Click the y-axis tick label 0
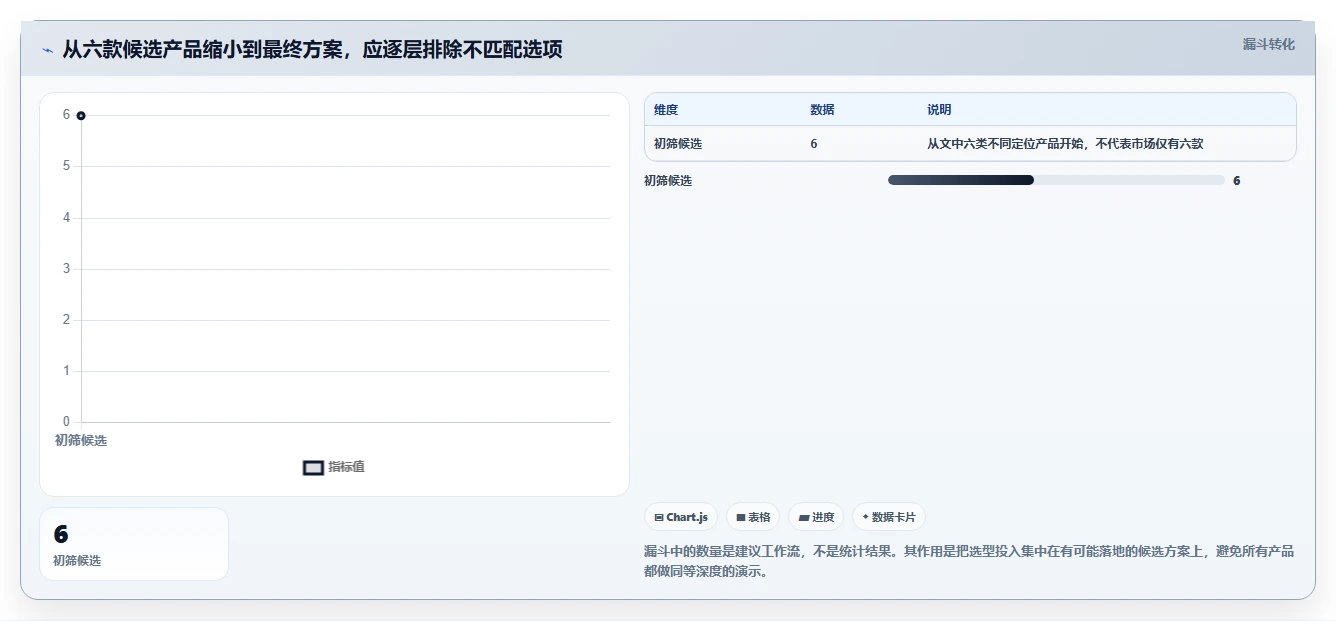Viewport: 1336px width, 621px height. coord(67,422)
